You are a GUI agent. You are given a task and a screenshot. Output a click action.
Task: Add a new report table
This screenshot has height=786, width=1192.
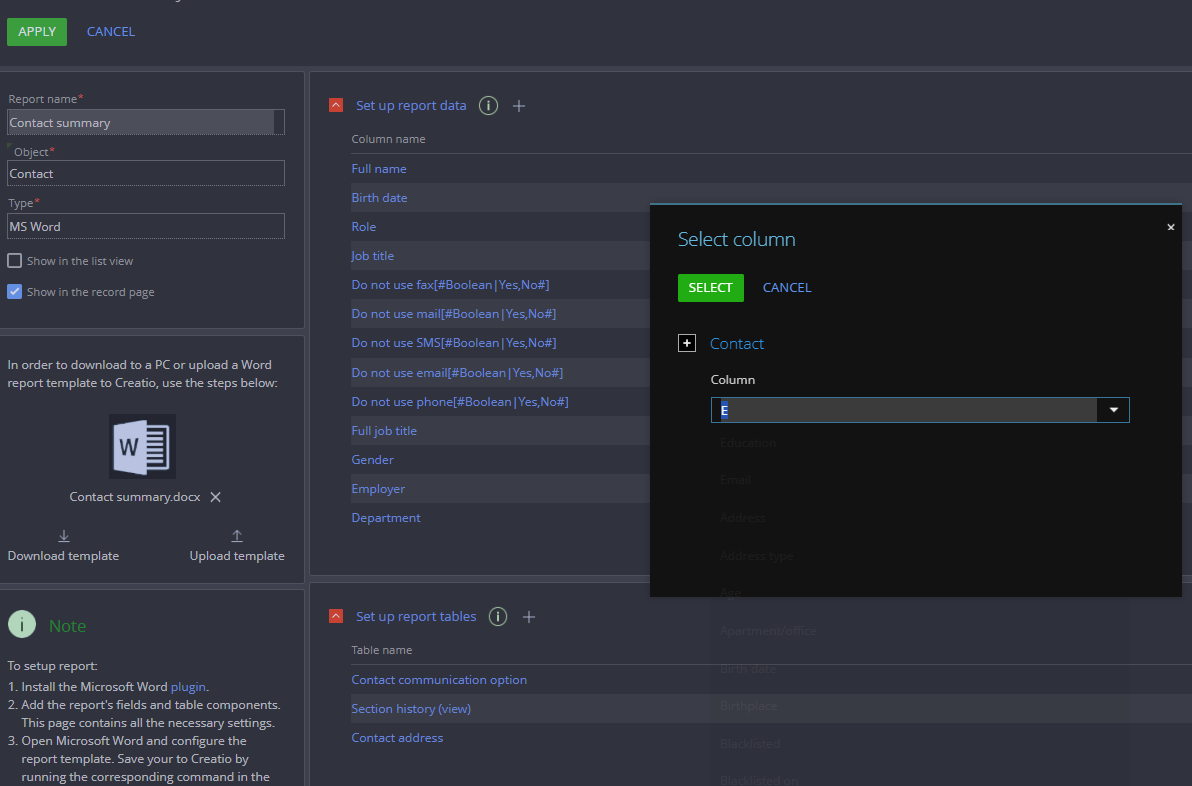pyautogui.click(x=529, y=617)
